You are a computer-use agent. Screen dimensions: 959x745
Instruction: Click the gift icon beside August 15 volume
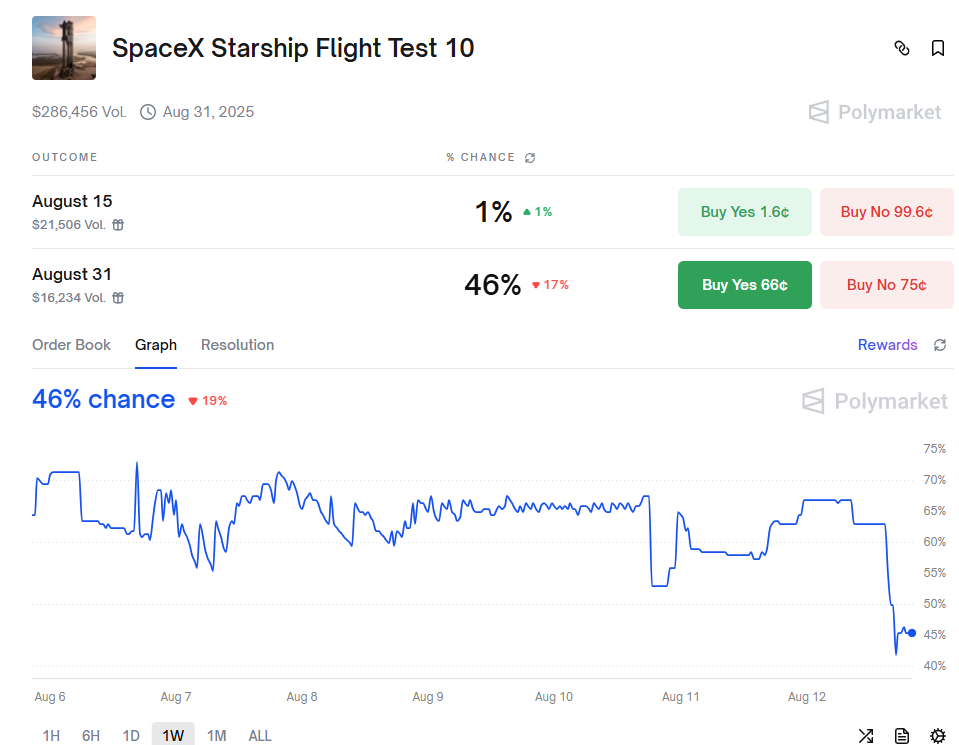[118, 225]
